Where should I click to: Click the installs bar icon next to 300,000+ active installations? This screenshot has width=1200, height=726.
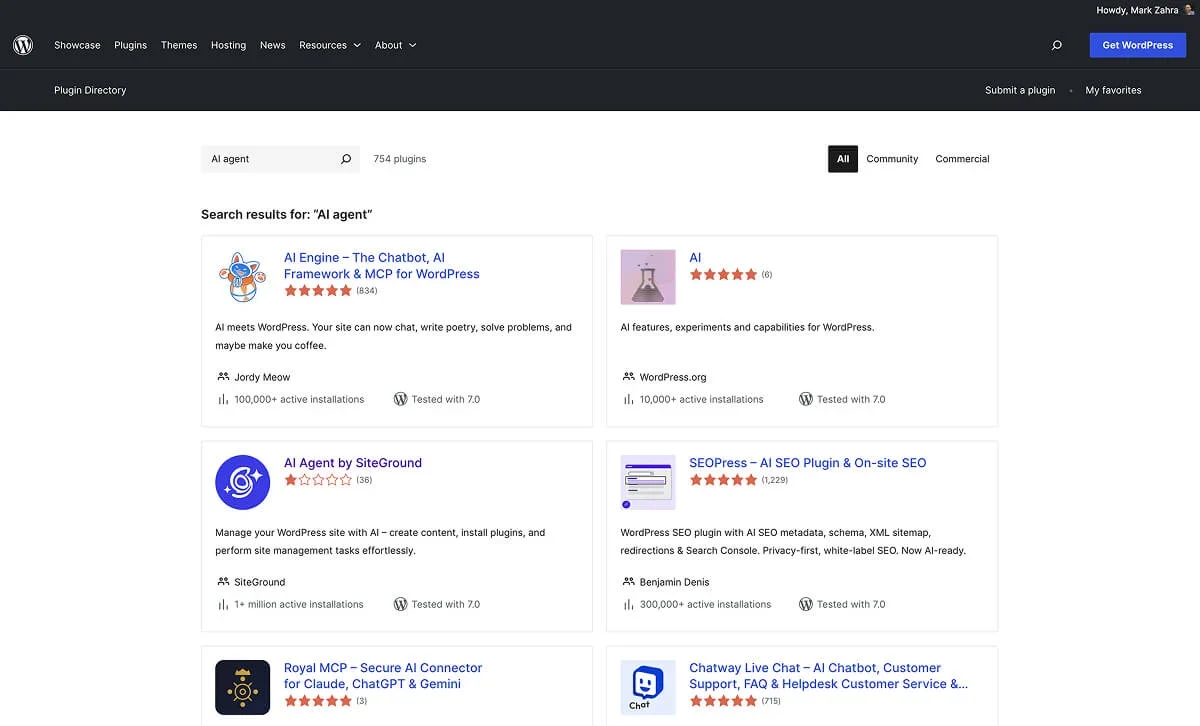pos(629,604)
